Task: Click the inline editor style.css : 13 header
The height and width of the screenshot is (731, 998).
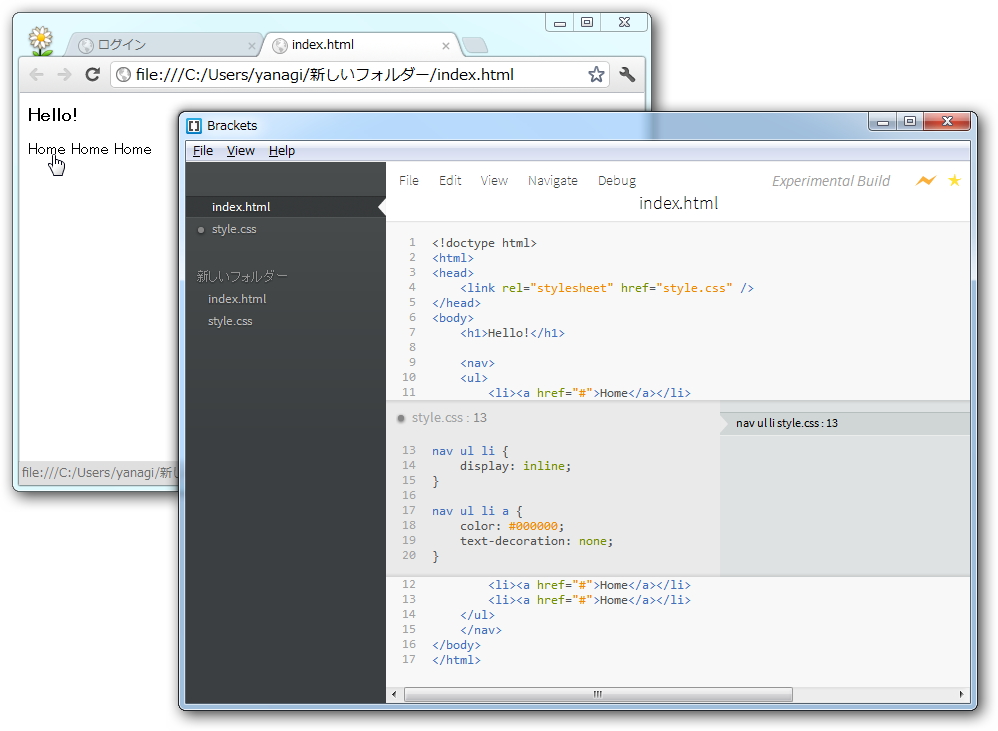Action: (x=449, y=418)
